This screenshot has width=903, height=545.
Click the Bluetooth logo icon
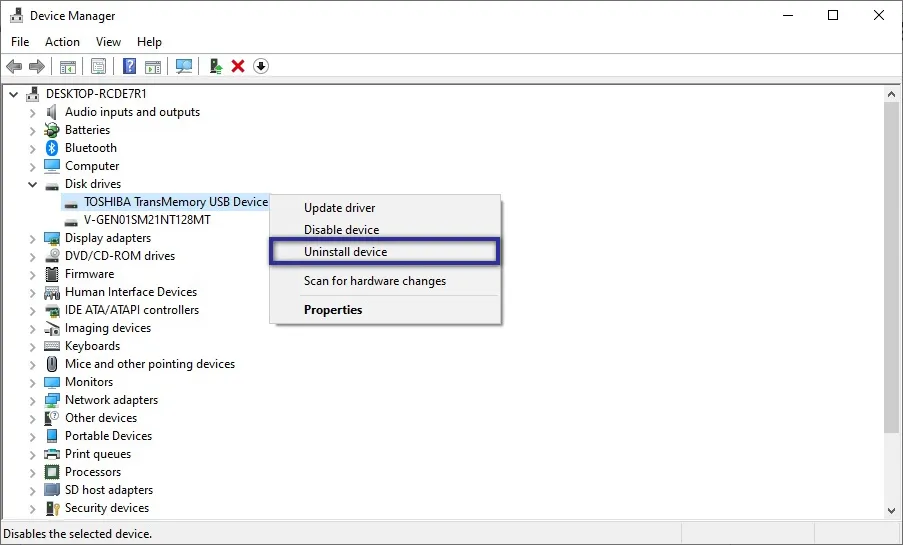click(x=52, y=148)
